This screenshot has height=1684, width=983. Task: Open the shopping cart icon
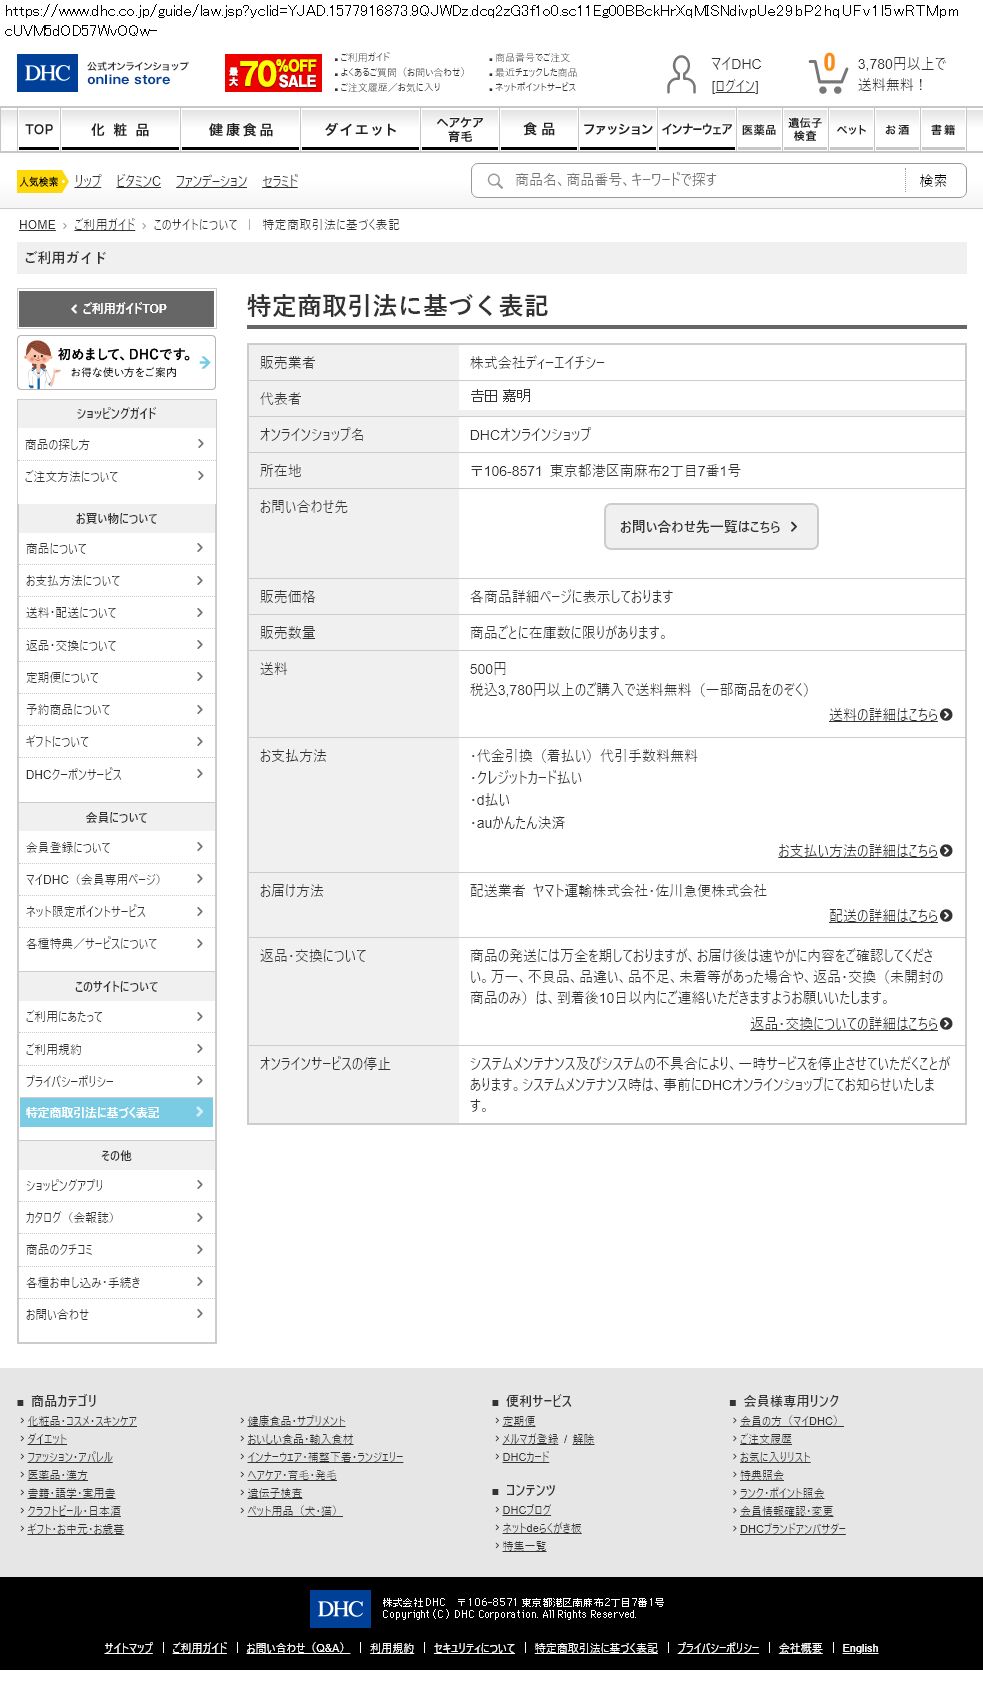click(x=827, y=73)
